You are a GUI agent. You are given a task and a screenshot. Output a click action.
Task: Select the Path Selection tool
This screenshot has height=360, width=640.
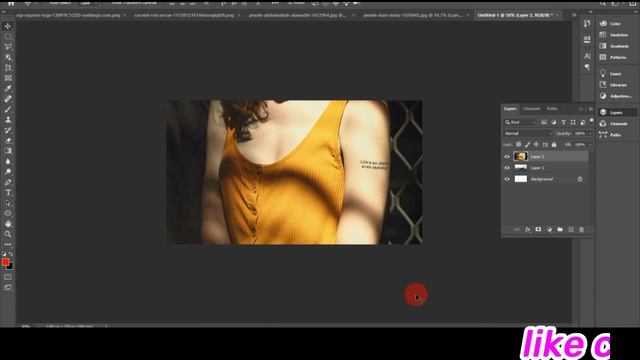8,203
